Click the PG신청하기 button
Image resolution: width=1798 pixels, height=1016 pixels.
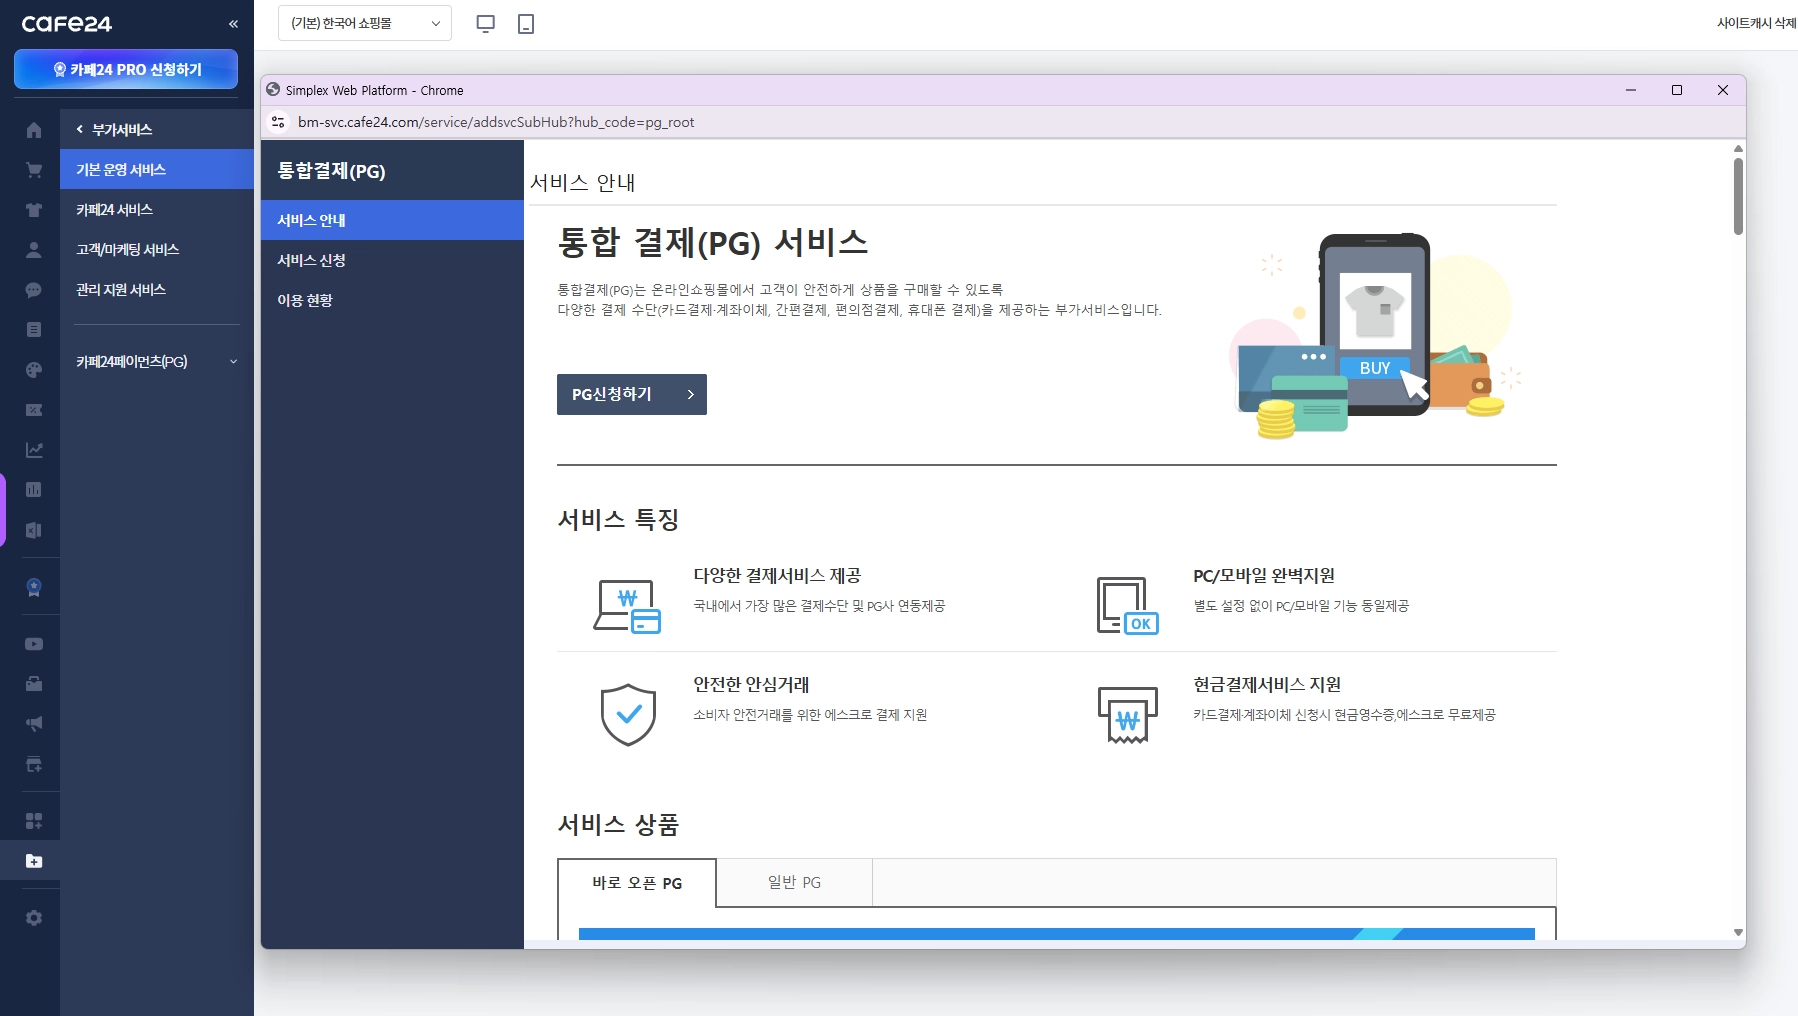coord(632,394)
